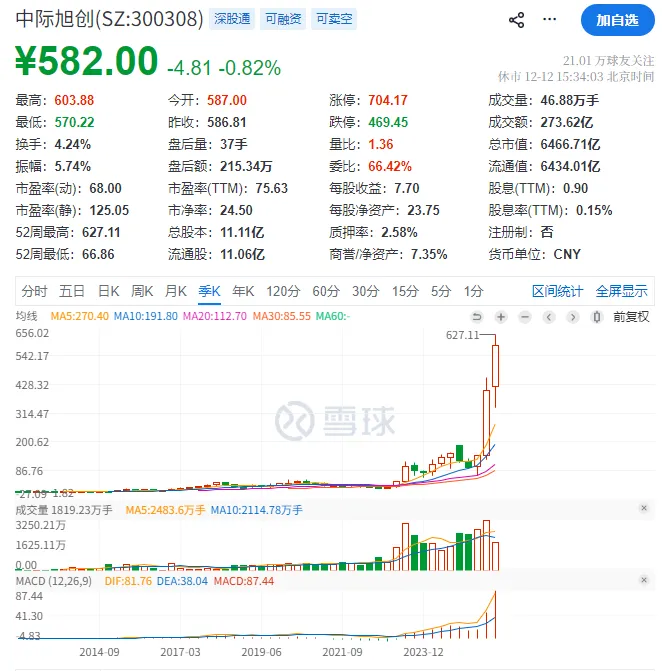Image resolution: width=662 pixels, height=671 pixels.
Task: Click the MA5:270.40 indicator value
Action: pos(80,316)
